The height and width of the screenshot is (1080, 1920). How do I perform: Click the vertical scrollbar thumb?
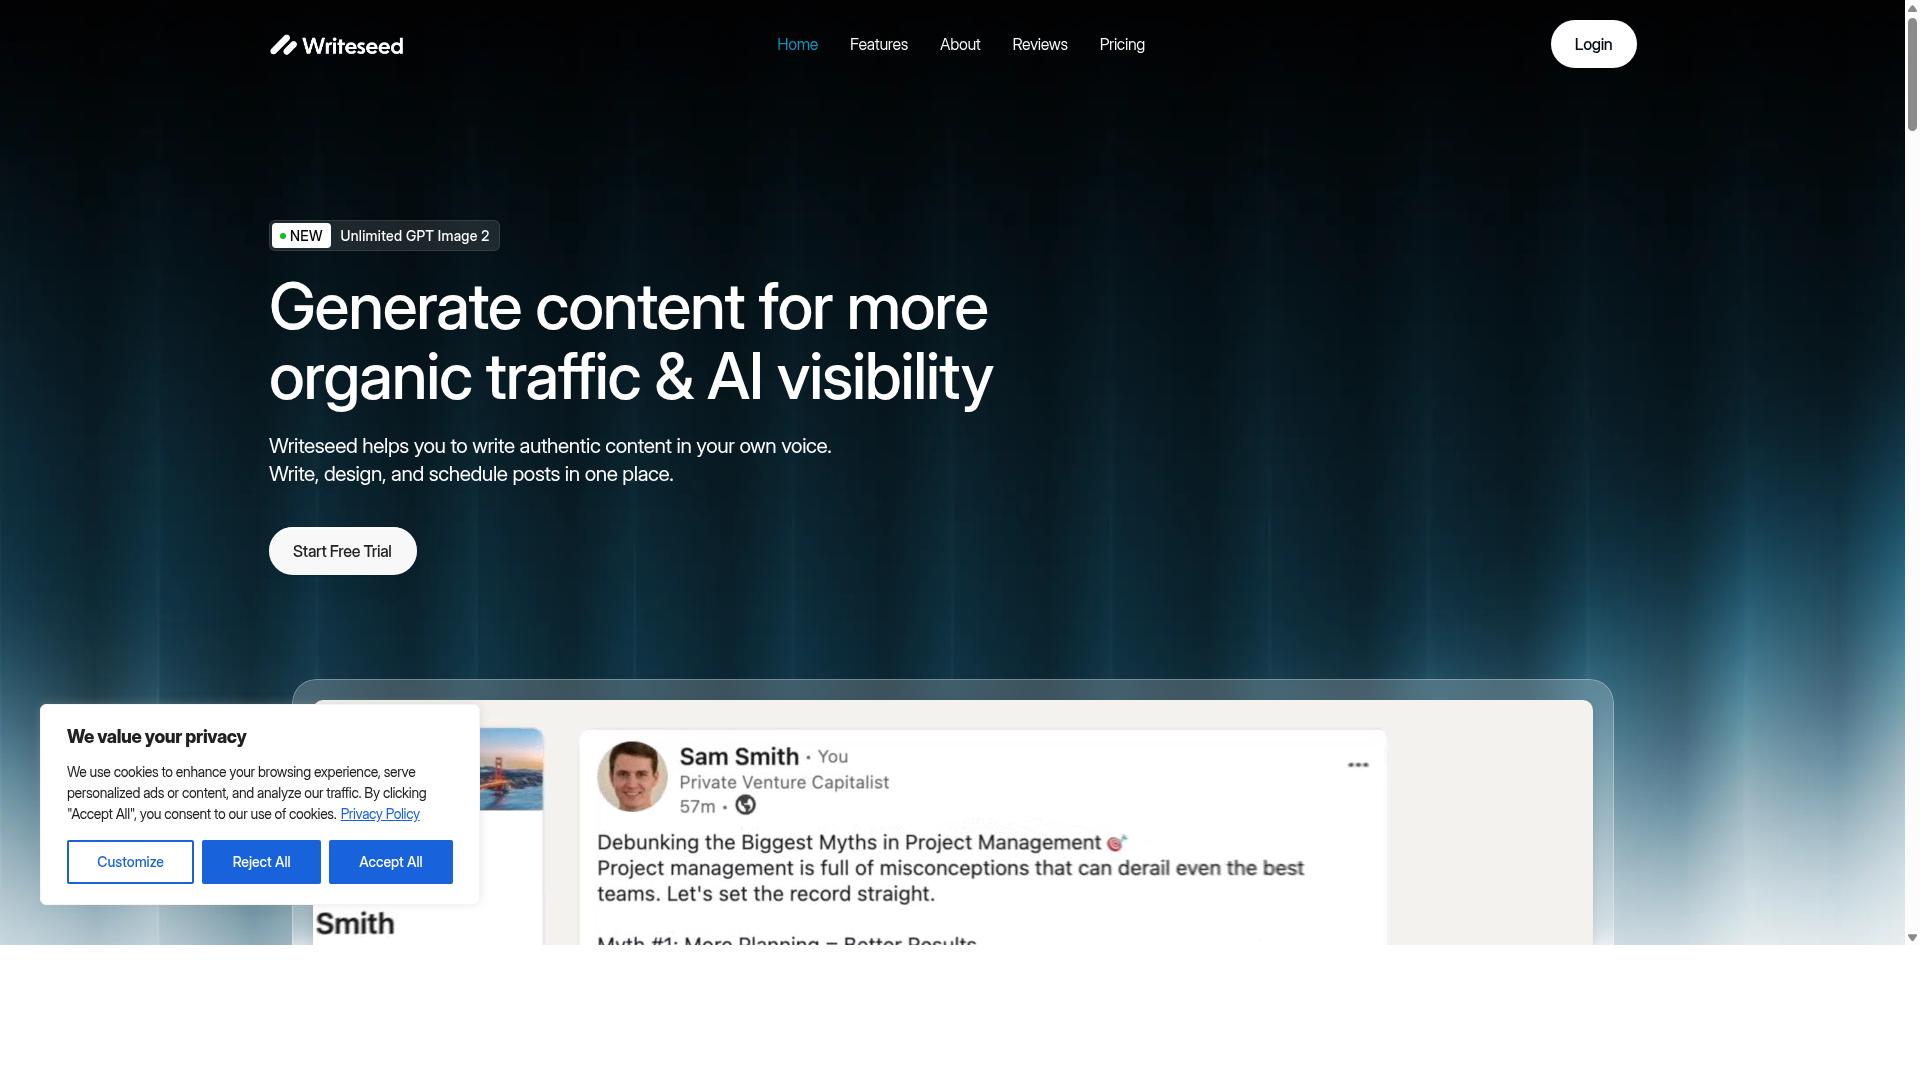point(1912,74)
